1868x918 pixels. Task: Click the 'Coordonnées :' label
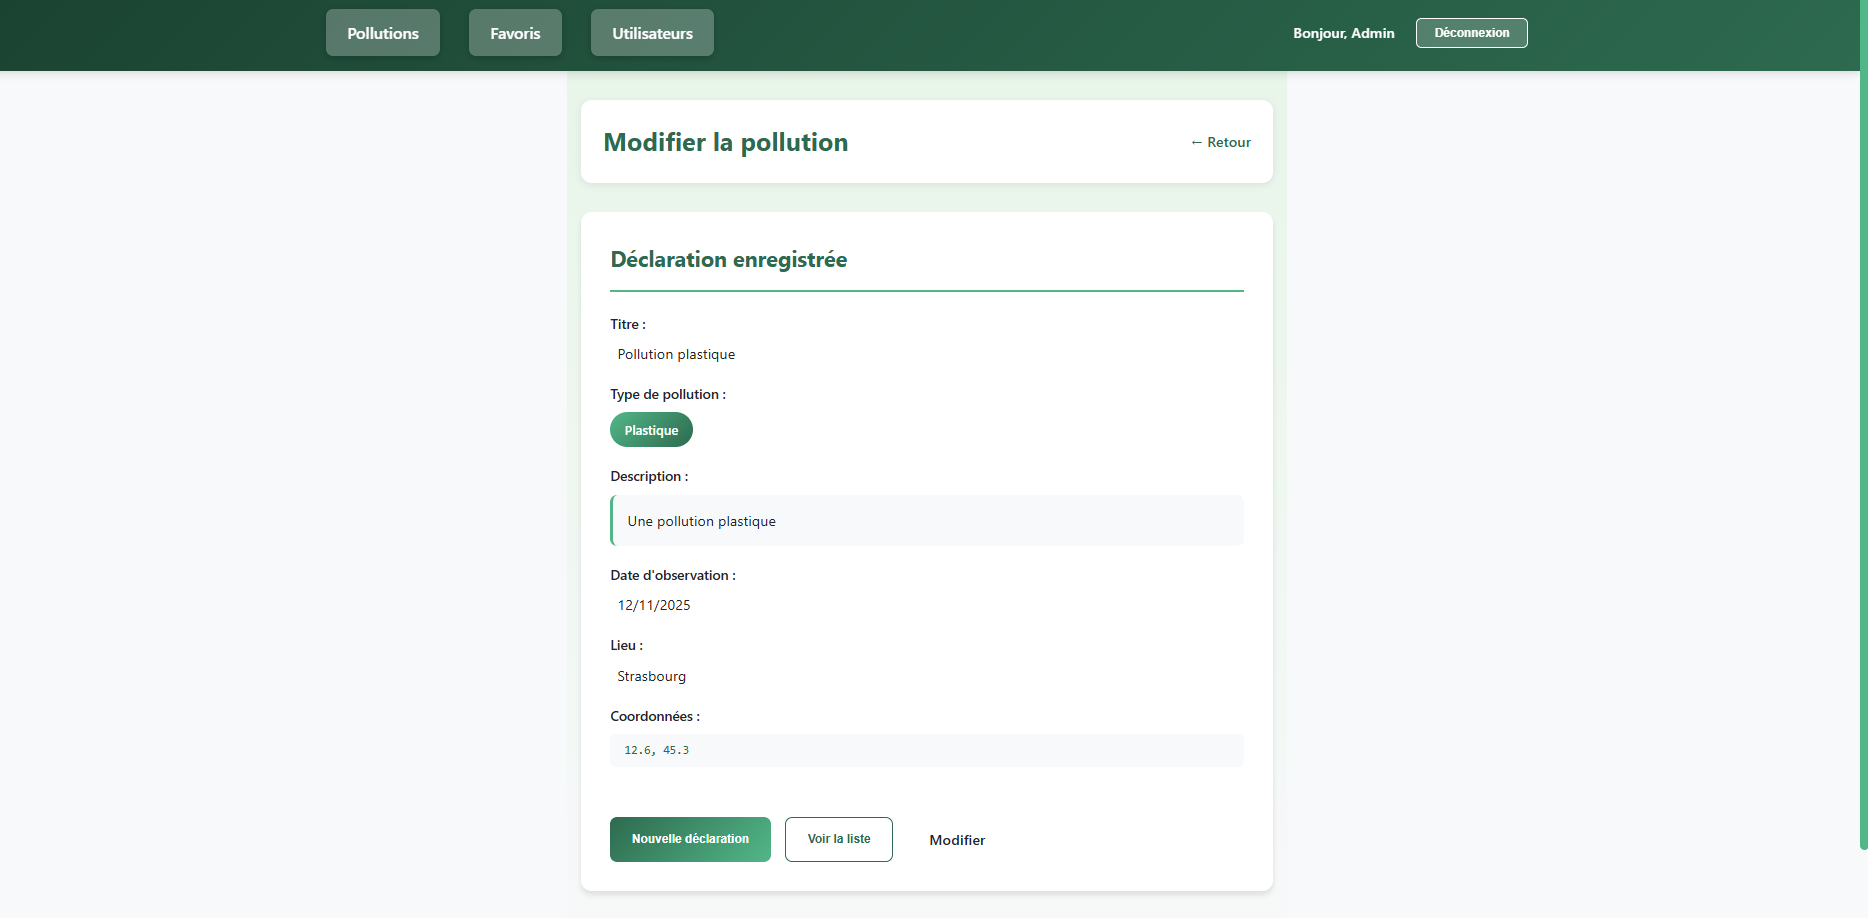(655, 716)
